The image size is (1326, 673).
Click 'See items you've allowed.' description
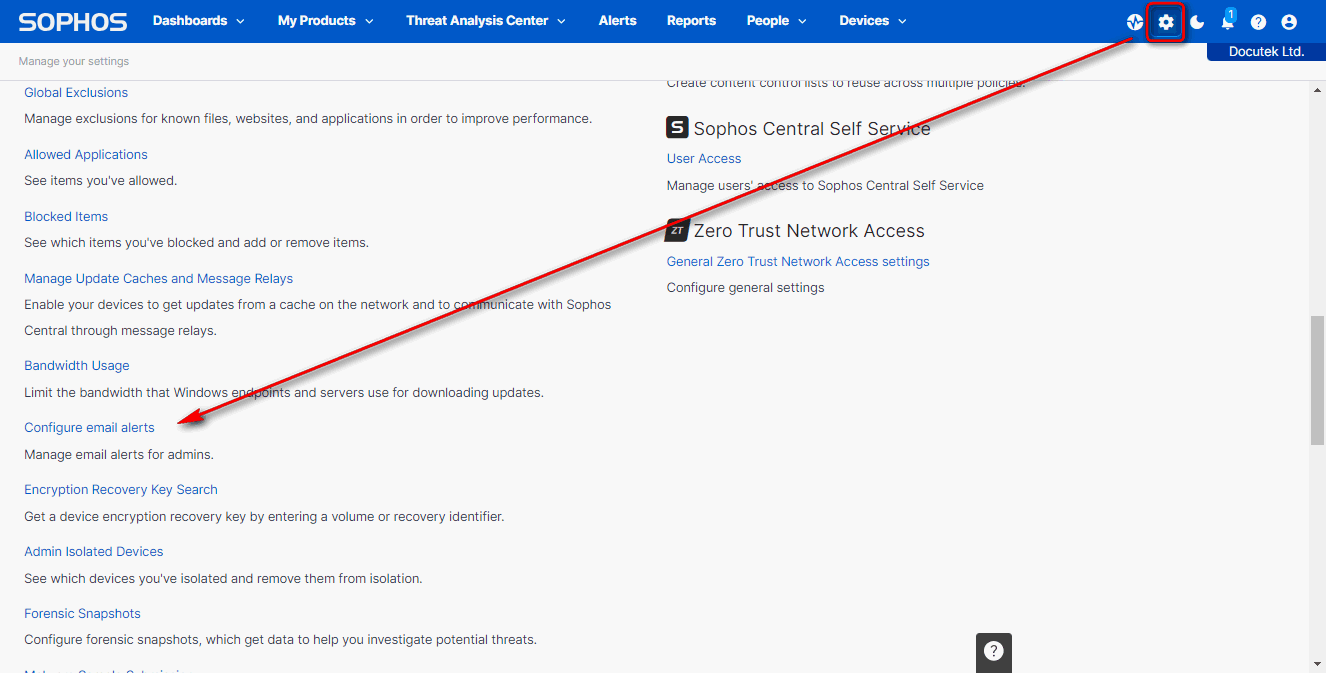[101, 180]
